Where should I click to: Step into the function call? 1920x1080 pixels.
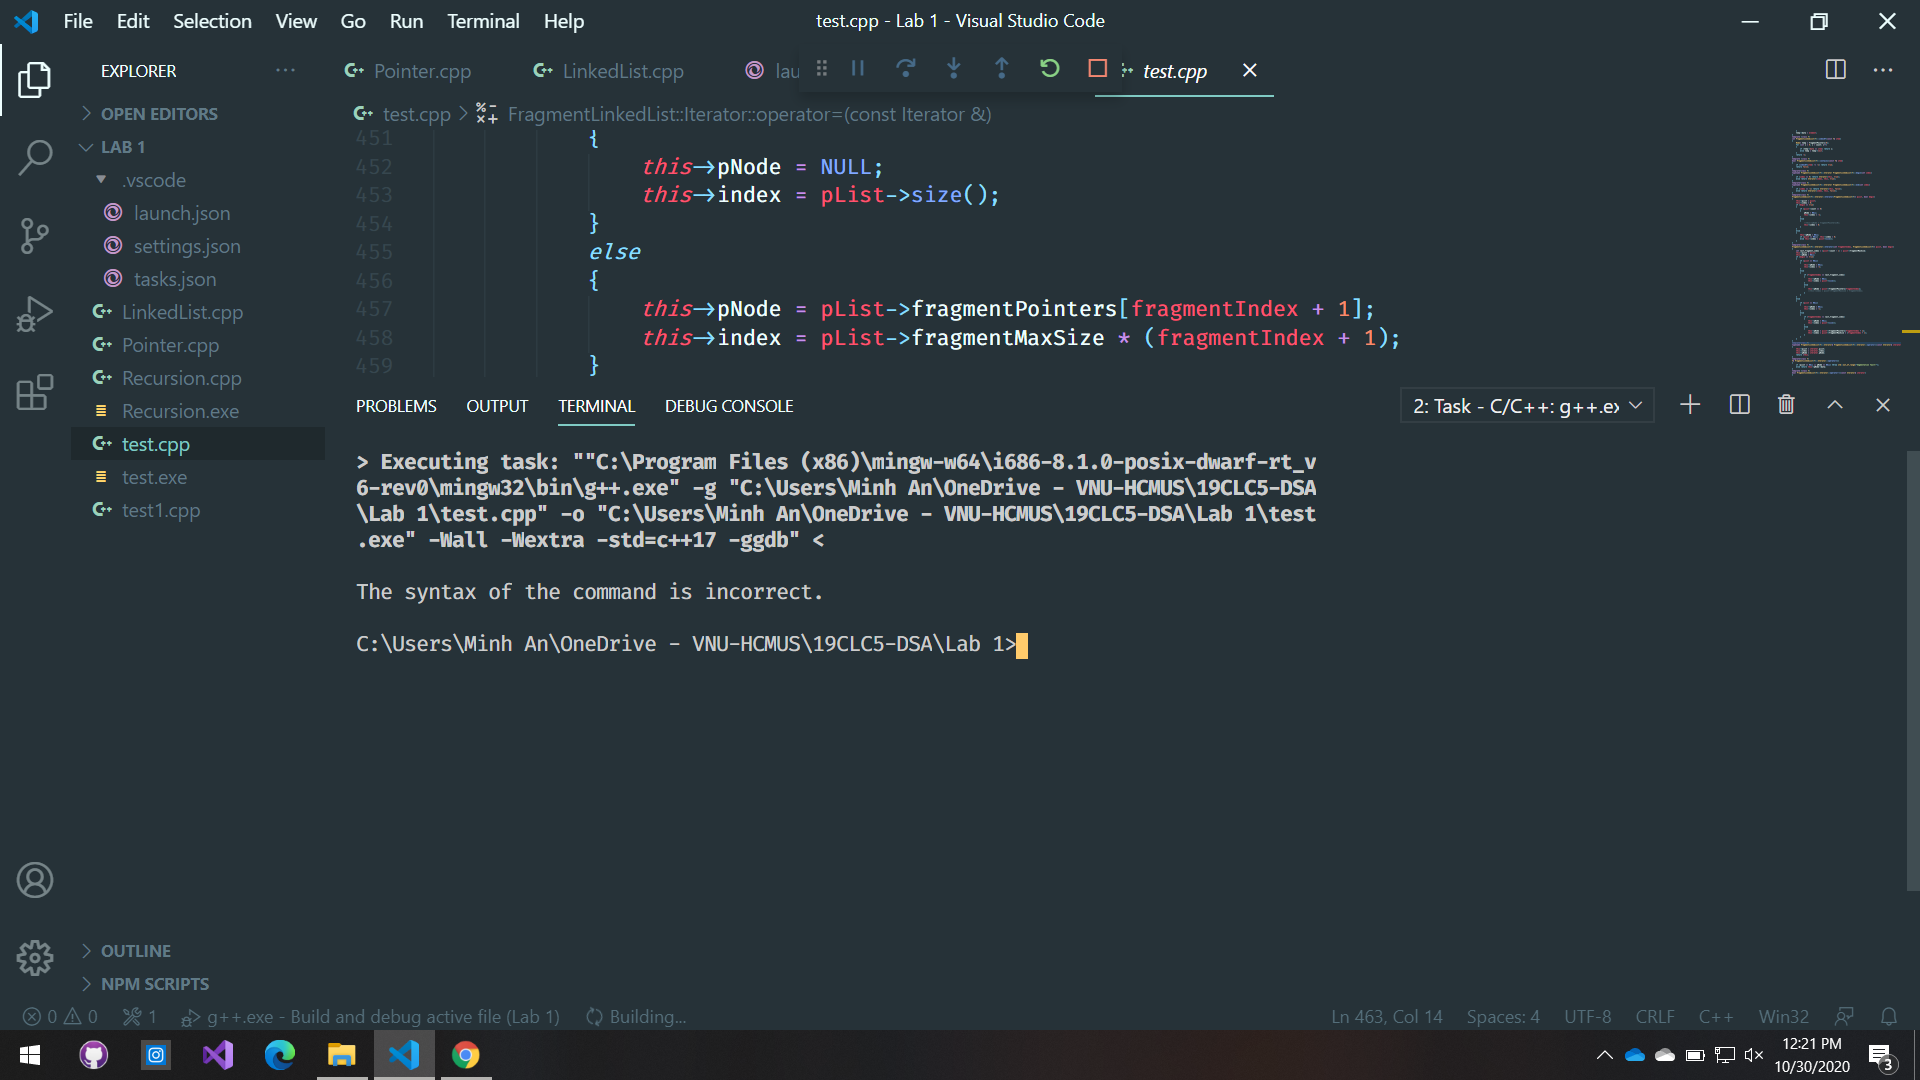click(x=953, y=68)
